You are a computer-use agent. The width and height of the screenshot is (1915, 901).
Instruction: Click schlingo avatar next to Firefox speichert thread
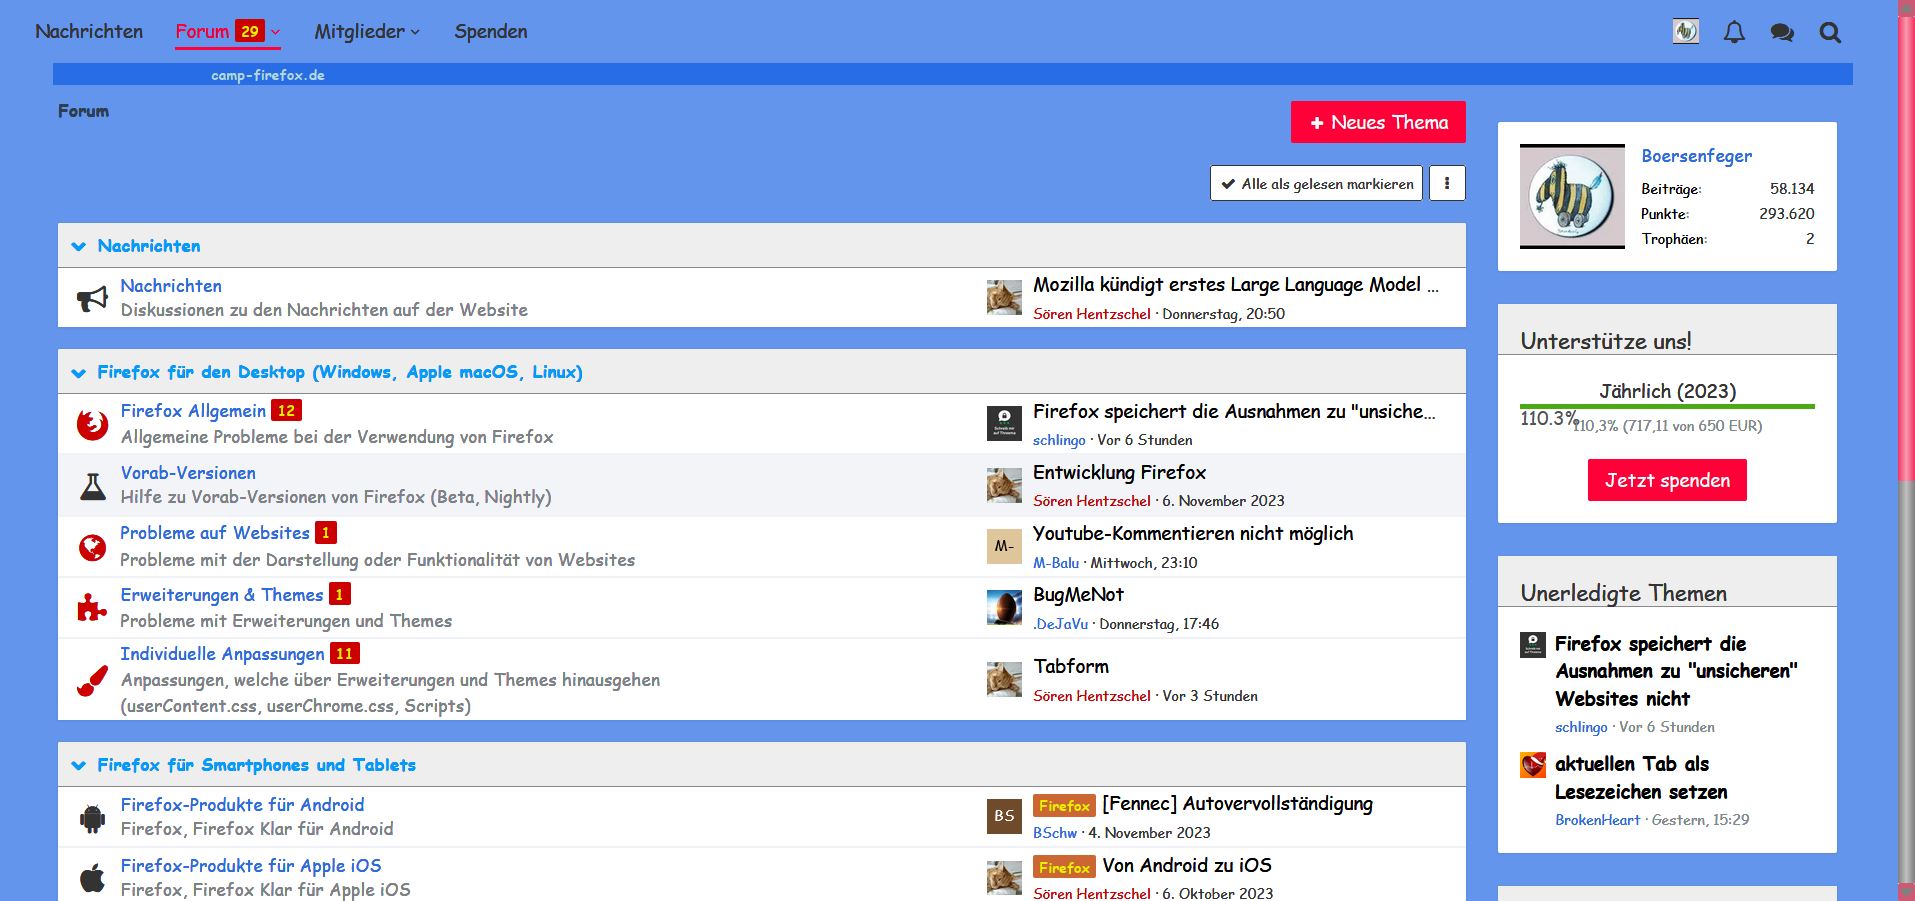1004,424
